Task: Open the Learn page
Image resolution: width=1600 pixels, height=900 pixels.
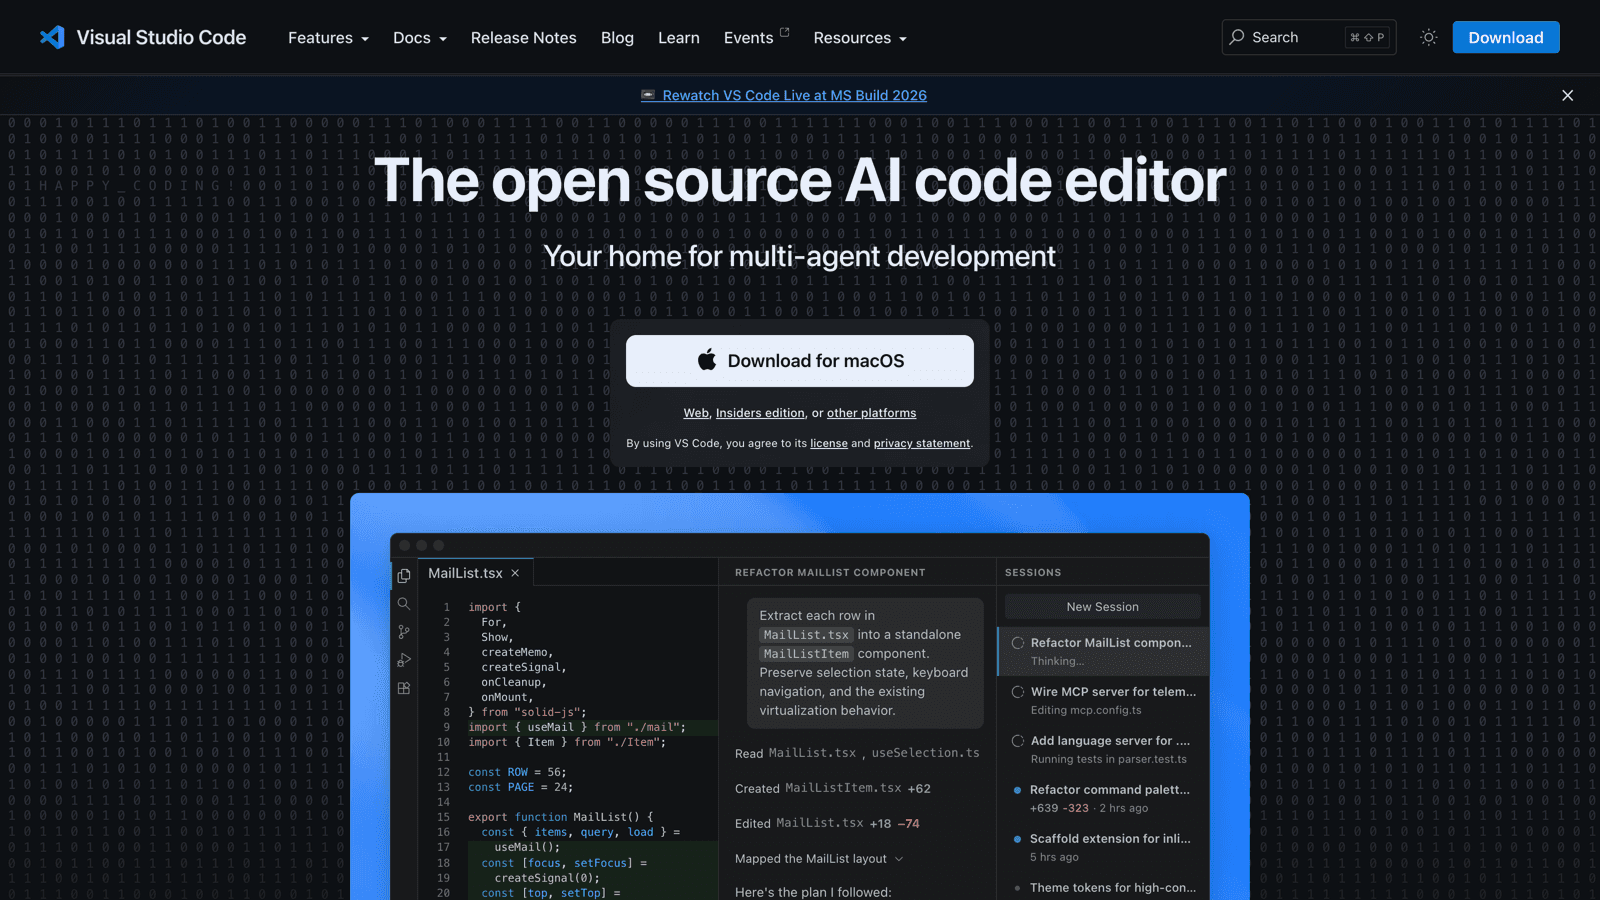Action: (x=679, y=38)
